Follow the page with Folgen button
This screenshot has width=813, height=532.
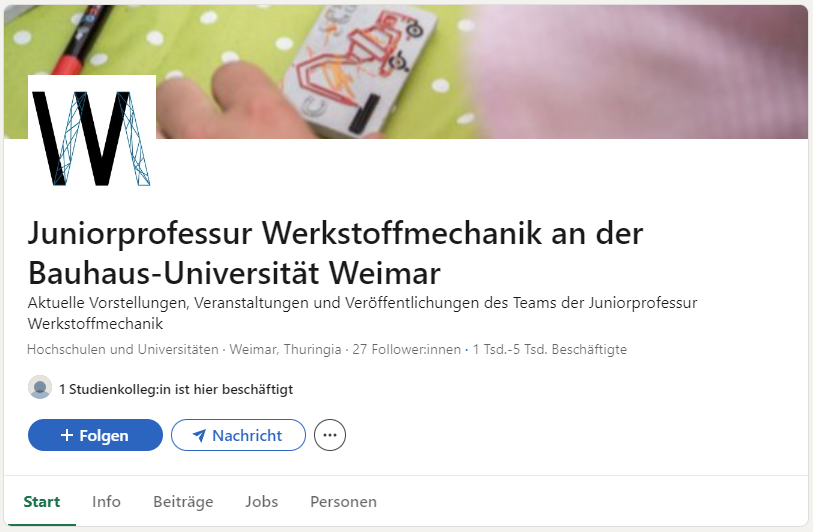[x=95, y=435]
